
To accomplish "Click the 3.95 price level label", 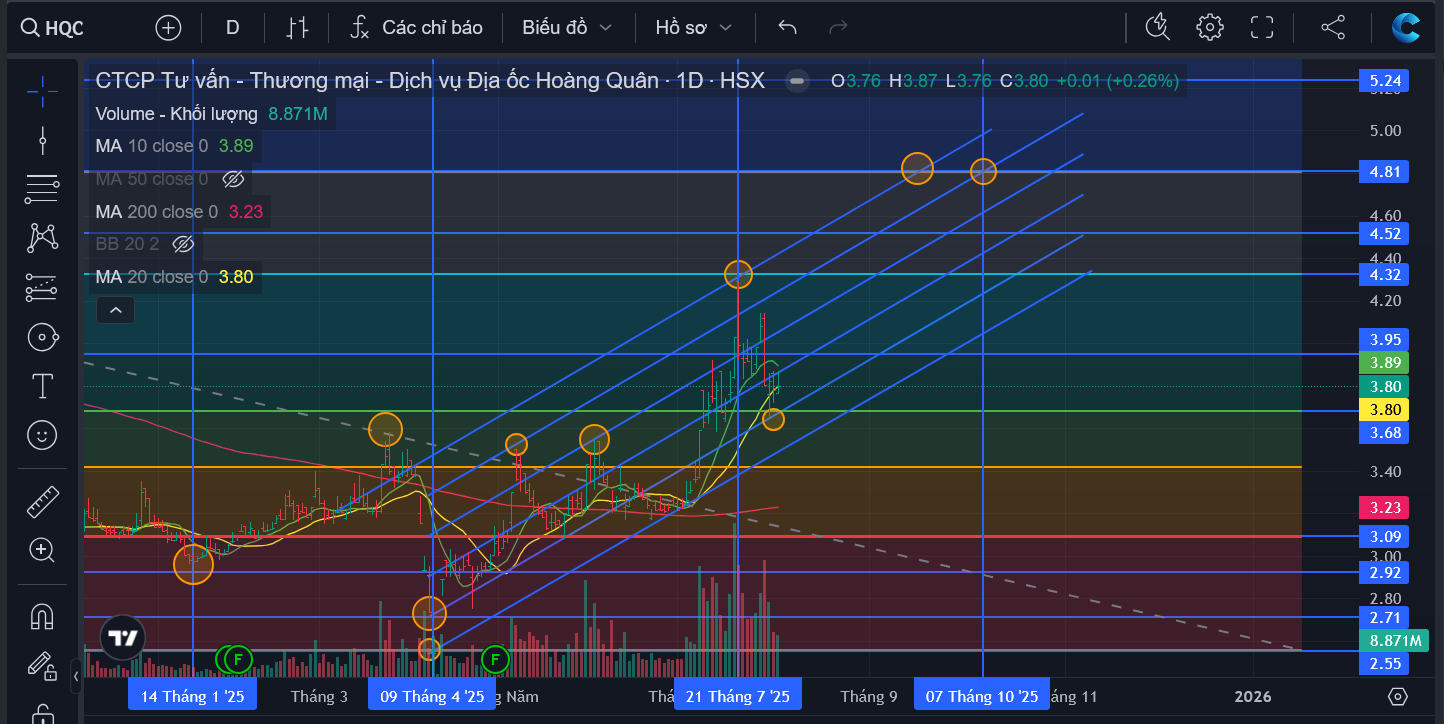I will (x=1384, y=339).
